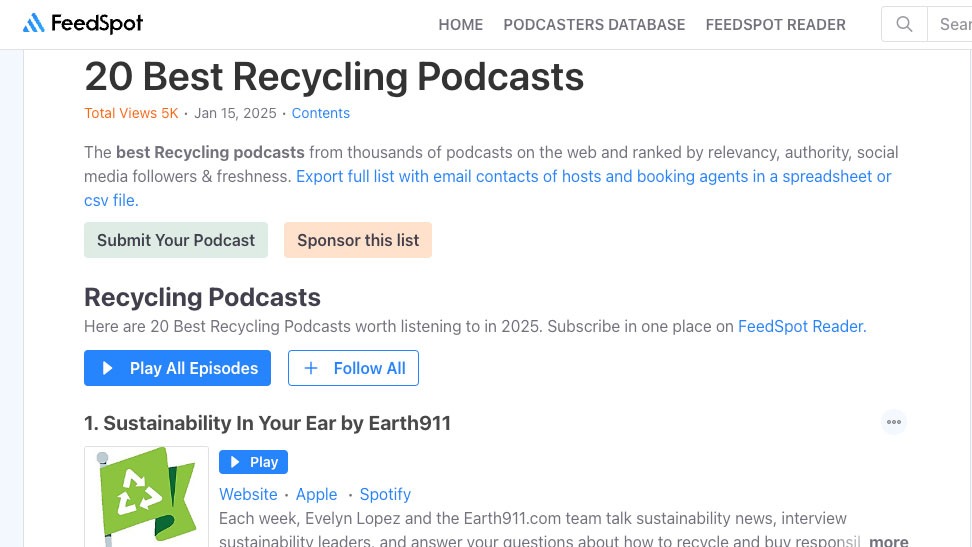The image size is (972, 547).
Task: Click Submit Your Podcast button
Action: click(x=176, y=240)
